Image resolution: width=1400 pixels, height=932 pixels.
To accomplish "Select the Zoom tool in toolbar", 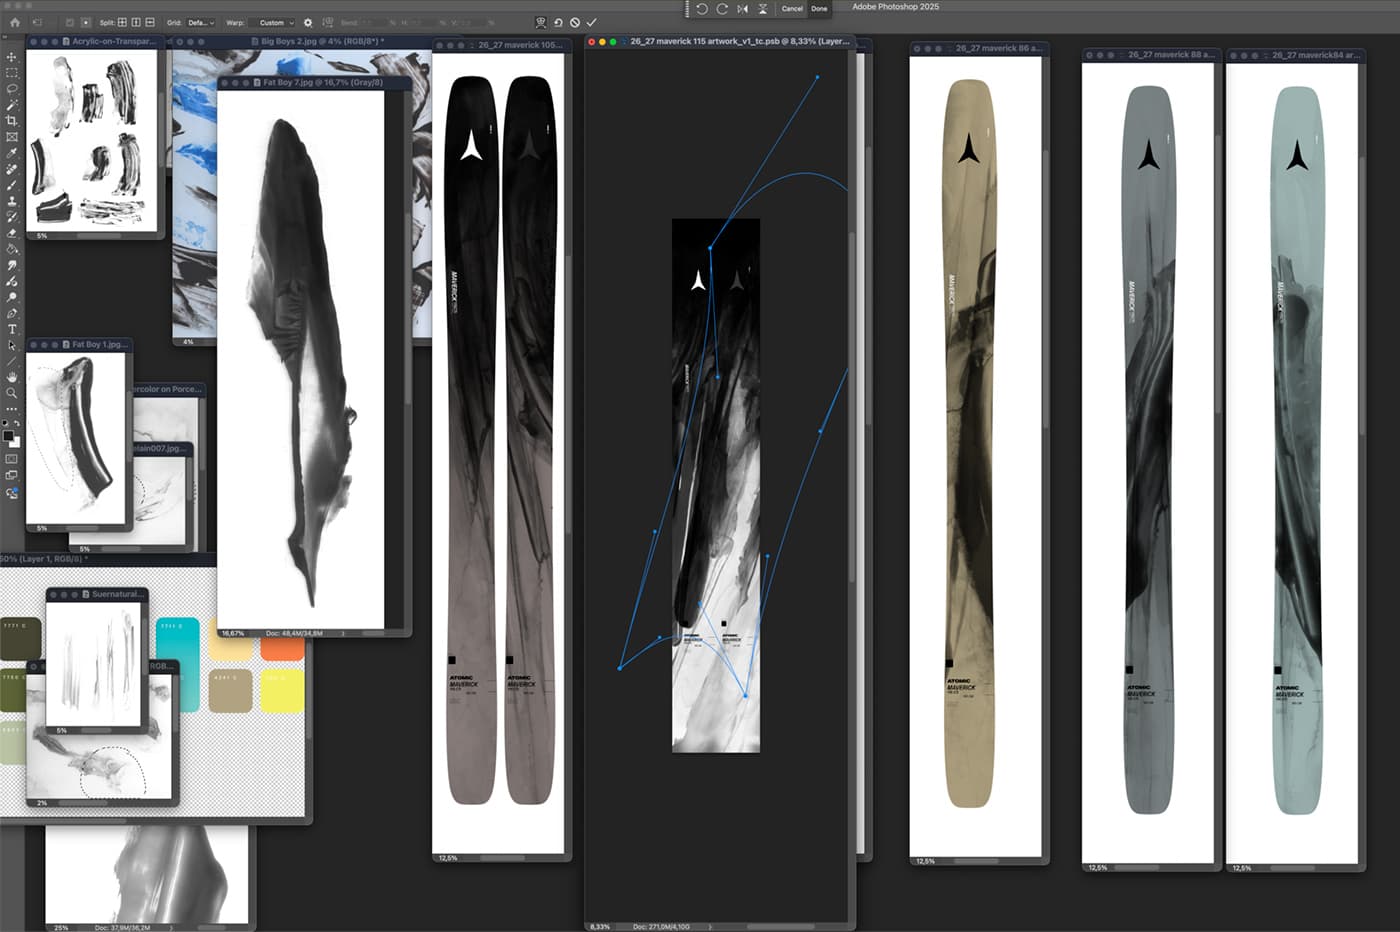I will 12,393.
